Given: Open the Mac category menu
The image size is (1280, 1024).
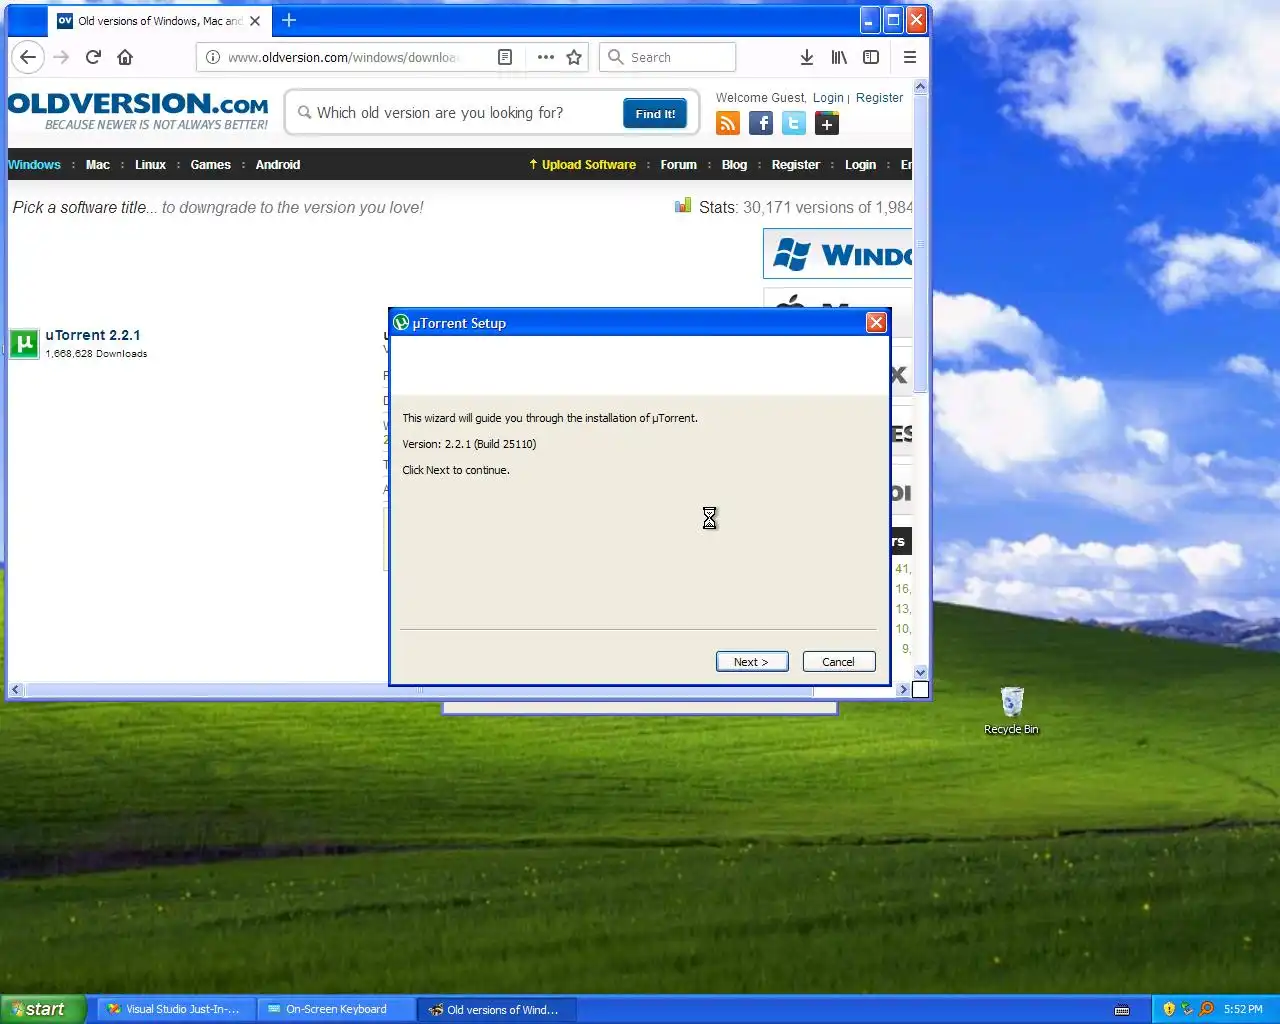Looking at the screenshot, I should click(98, 165).
